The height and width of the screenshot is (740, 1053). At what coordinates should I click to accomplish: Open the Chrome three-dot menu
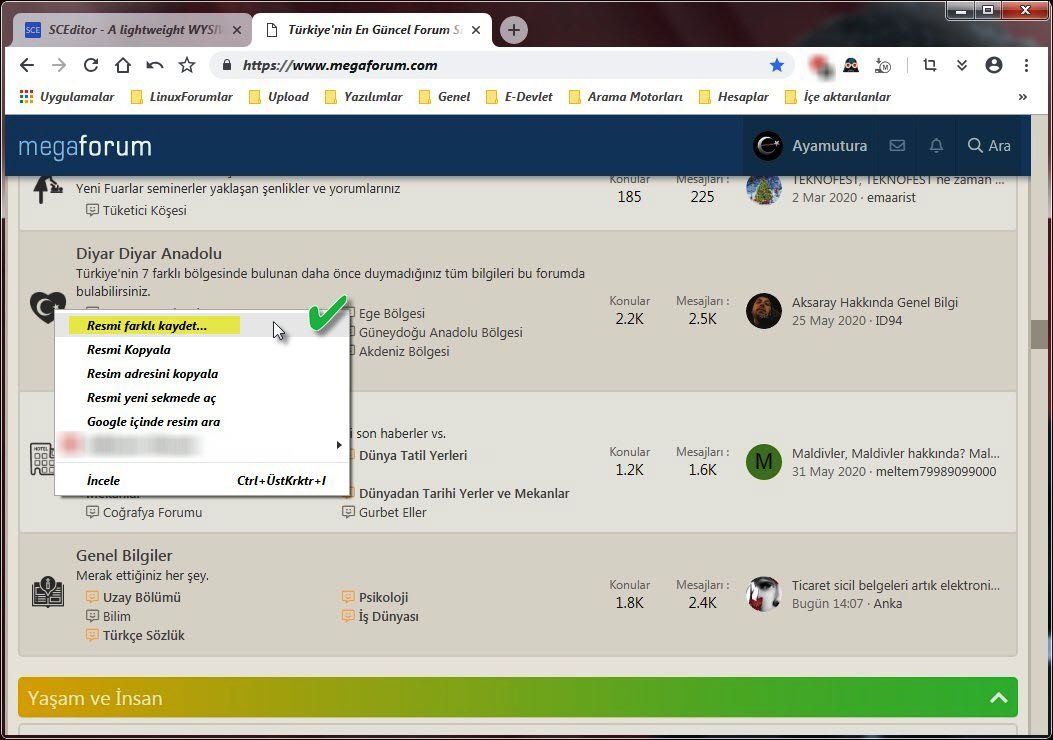coord(1026,65)
